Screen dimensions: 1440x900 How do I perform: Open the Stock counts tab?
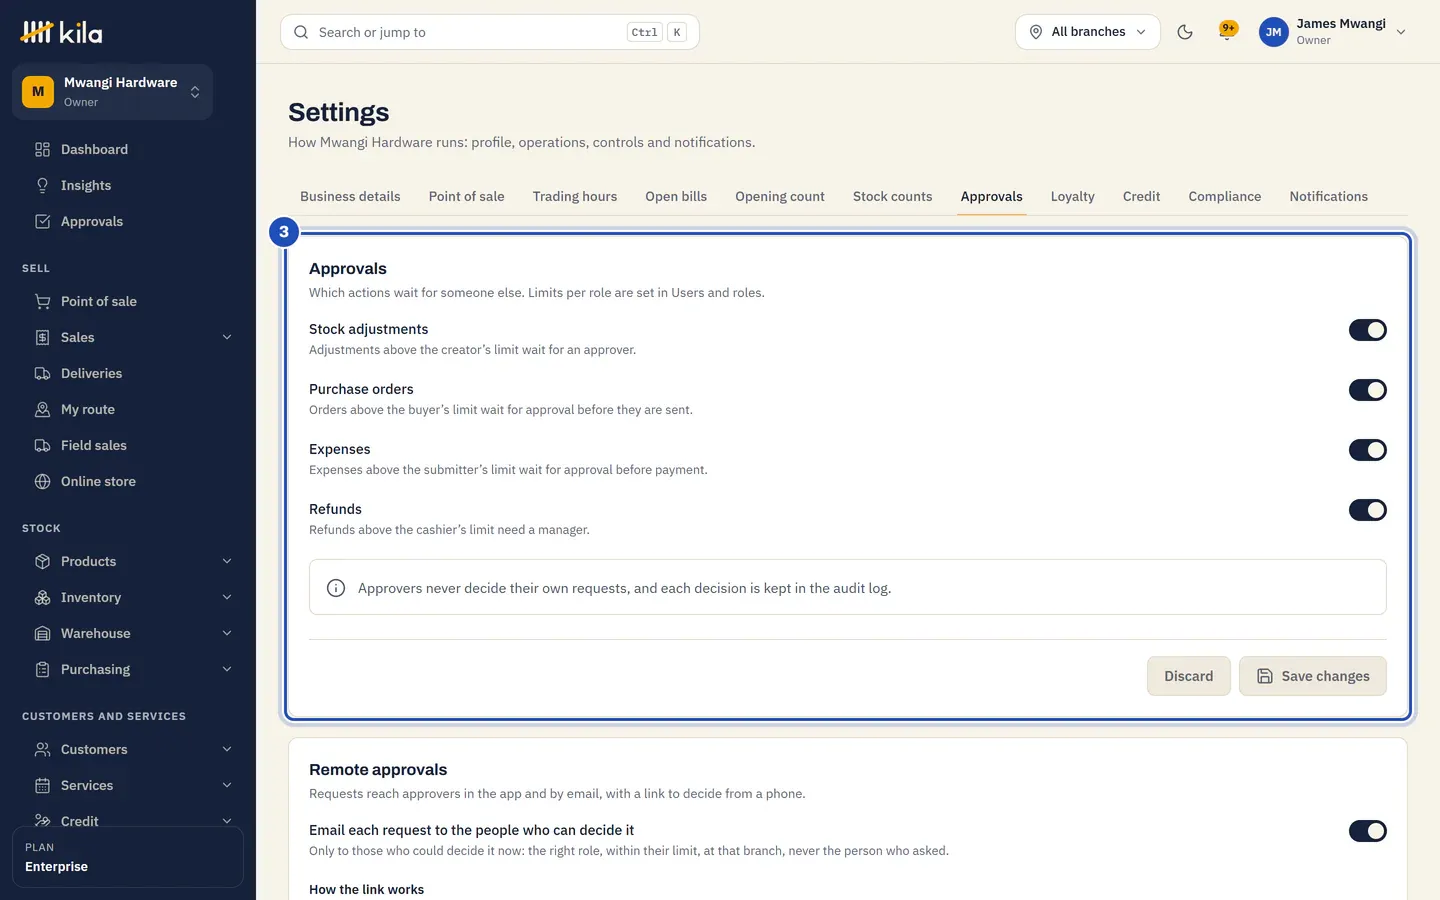pos(892,197)
